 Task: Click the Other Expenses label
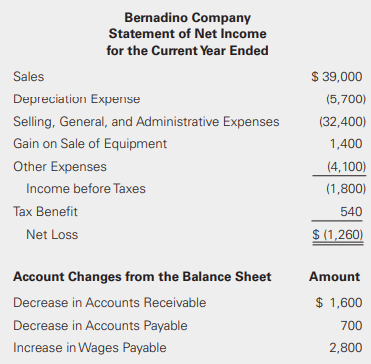[60, 166]
